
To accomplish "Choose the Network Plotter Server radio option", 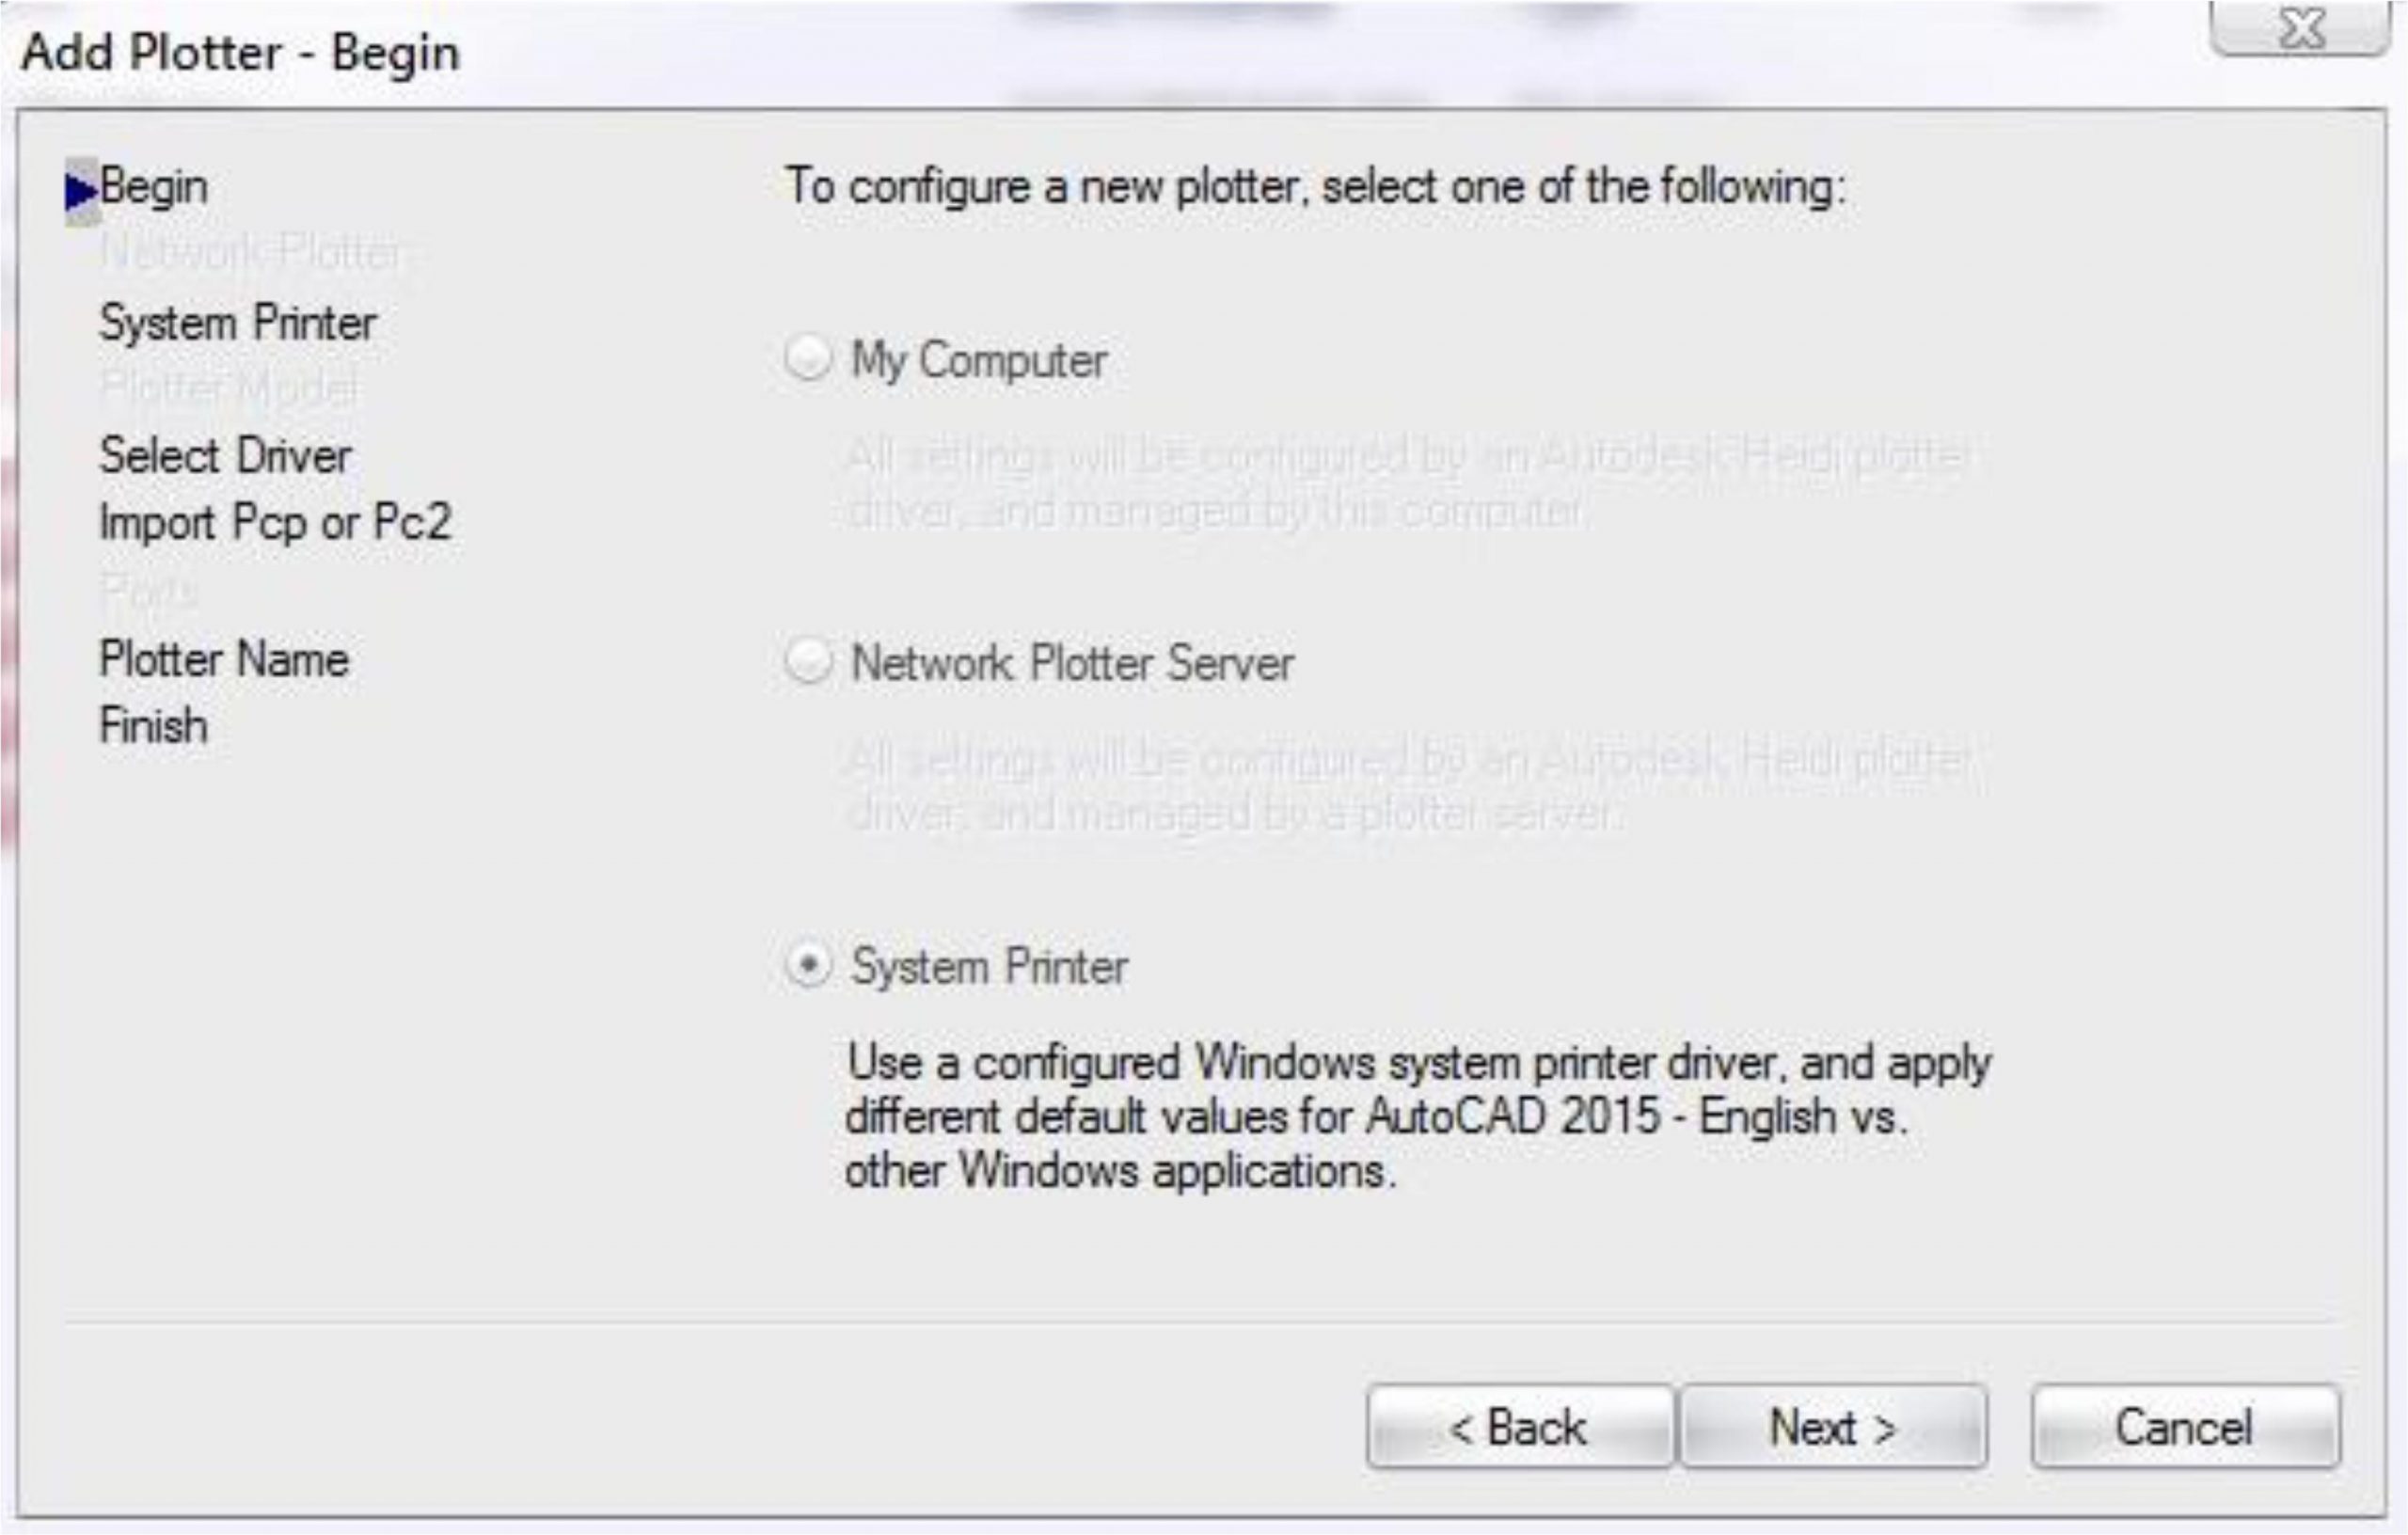I will click(x=808, y=661).
